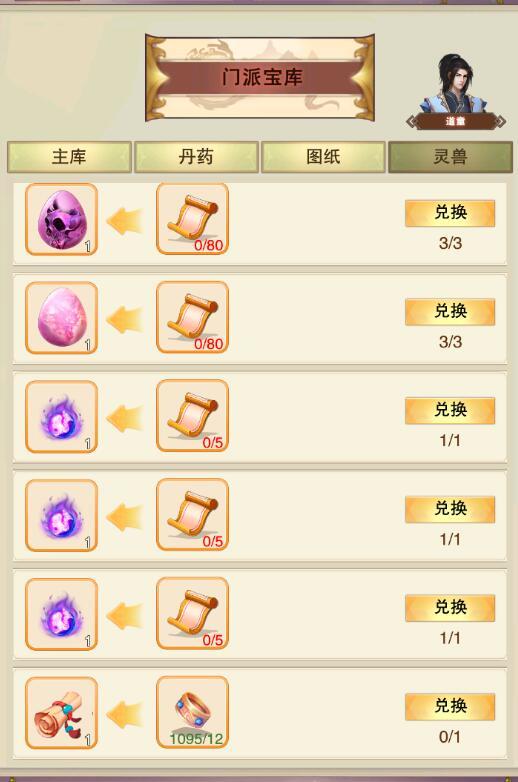Click 兑换 for the skull egg

pos(450,213)
